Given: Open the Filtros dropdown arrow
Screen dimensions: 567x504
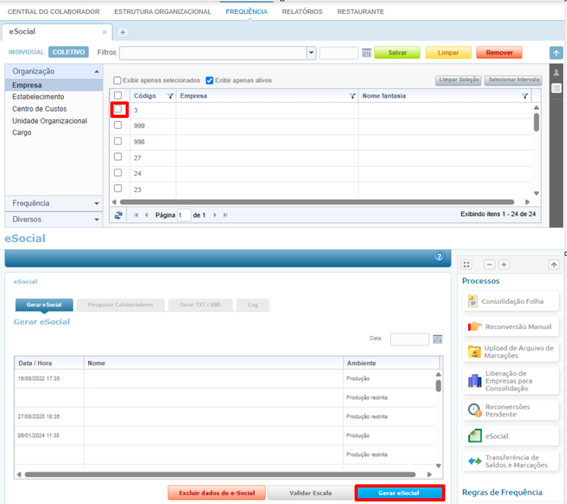Looking at the screenshot, I should coord(311,53).
